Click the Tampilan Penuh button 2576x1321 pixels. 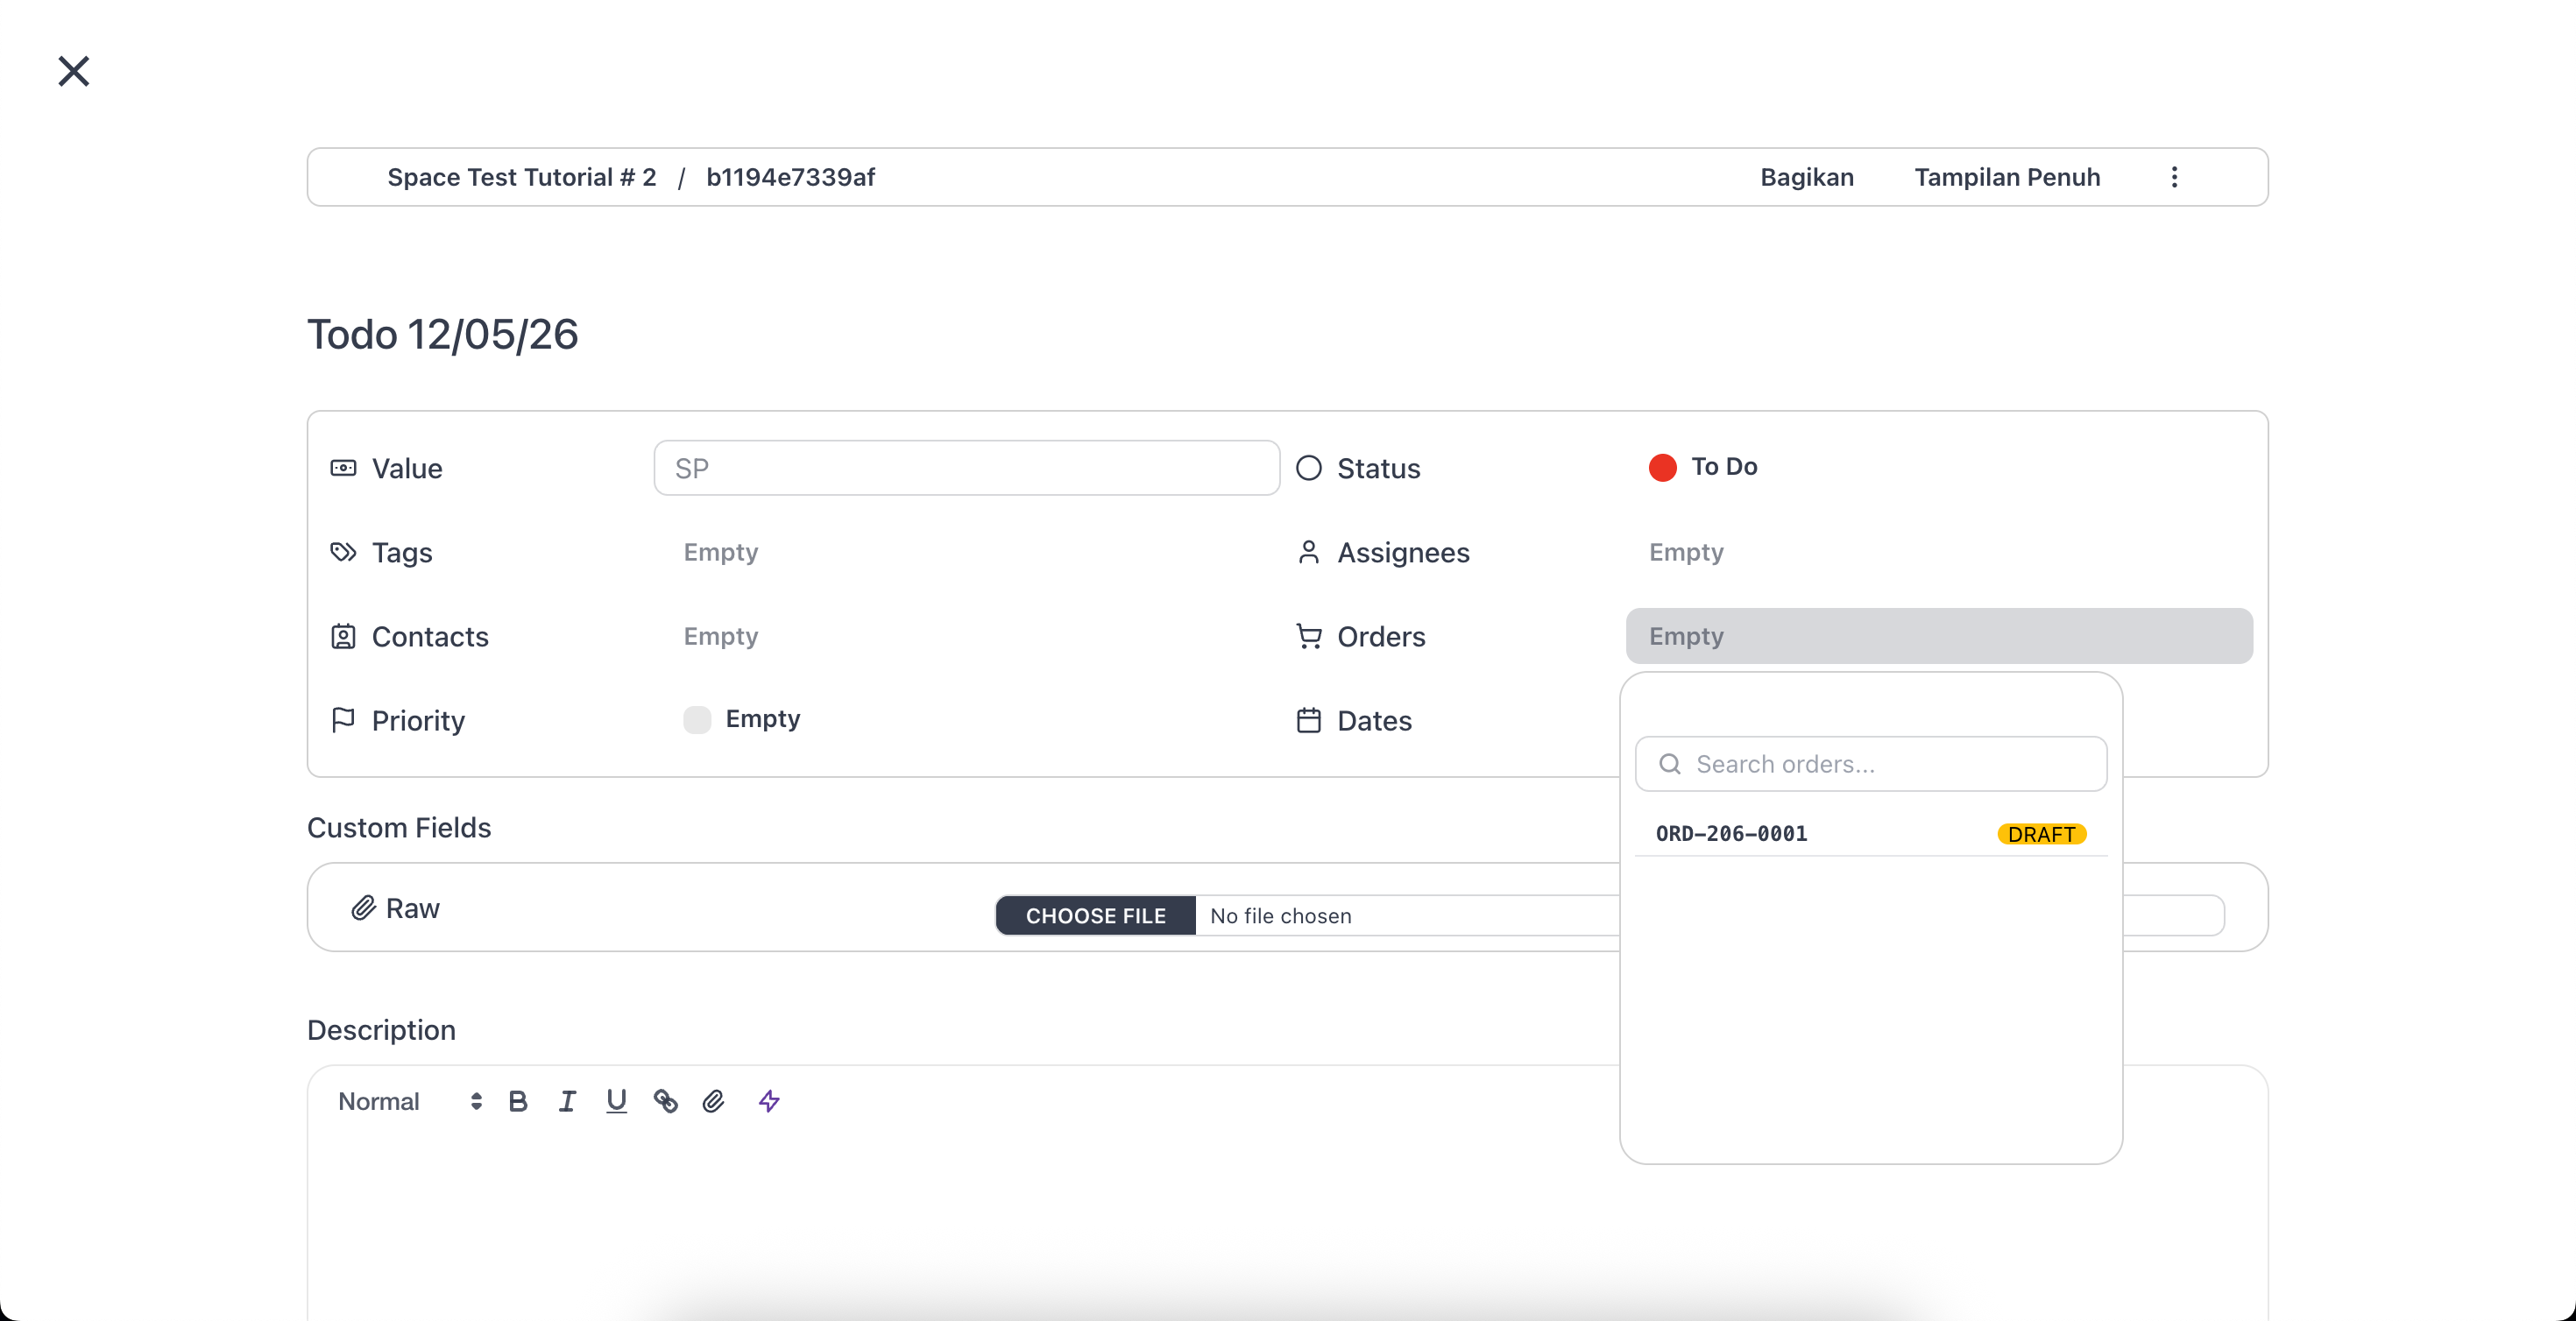(2007, 177)
